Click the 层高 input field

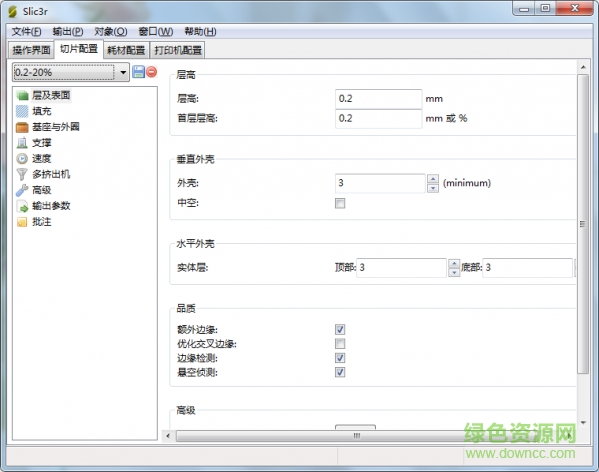tap(379, 99)
